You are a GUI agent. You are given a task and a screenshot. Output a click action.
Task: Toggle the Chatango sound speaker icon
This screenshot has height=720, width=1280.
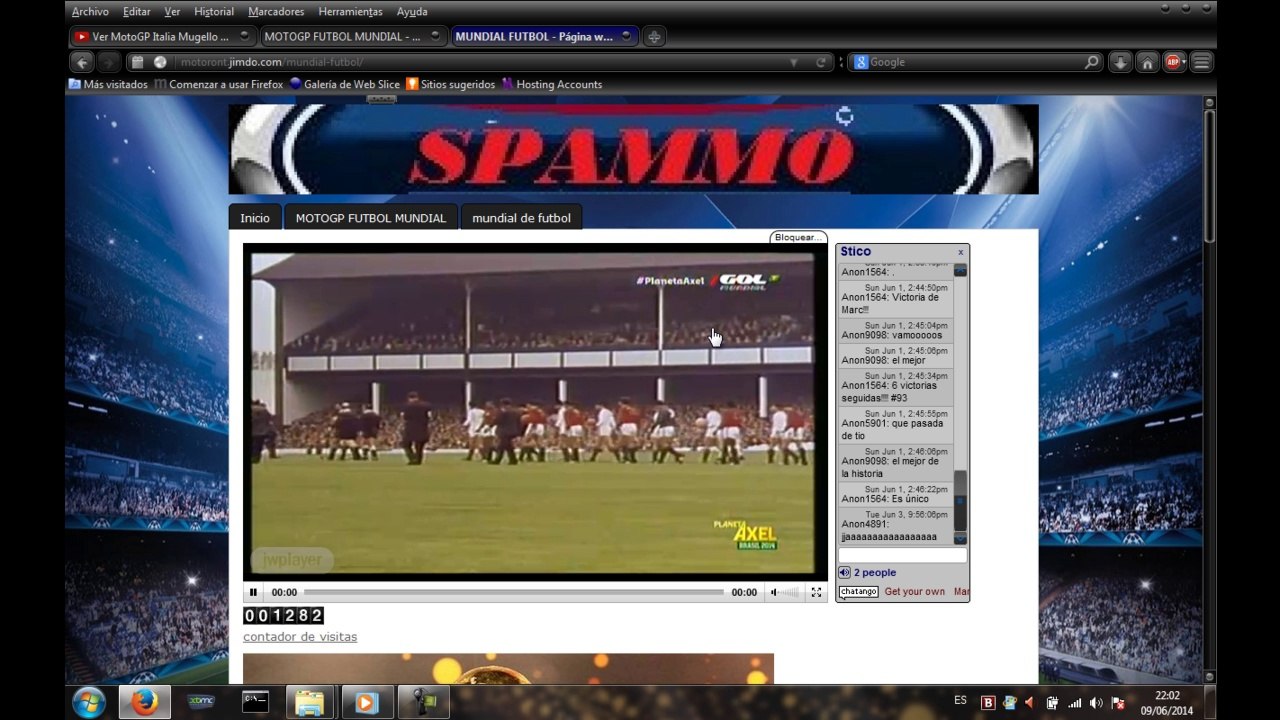844,573
